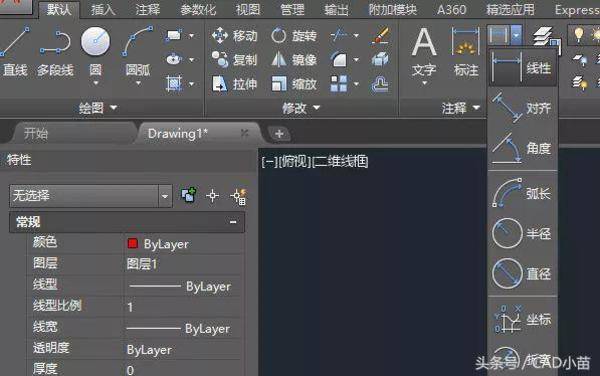Select the Line (直线) drawing tool
Image resolution: width=600 pixels, height=376 pixels.
pyautogui.click(x=15, y=50)
